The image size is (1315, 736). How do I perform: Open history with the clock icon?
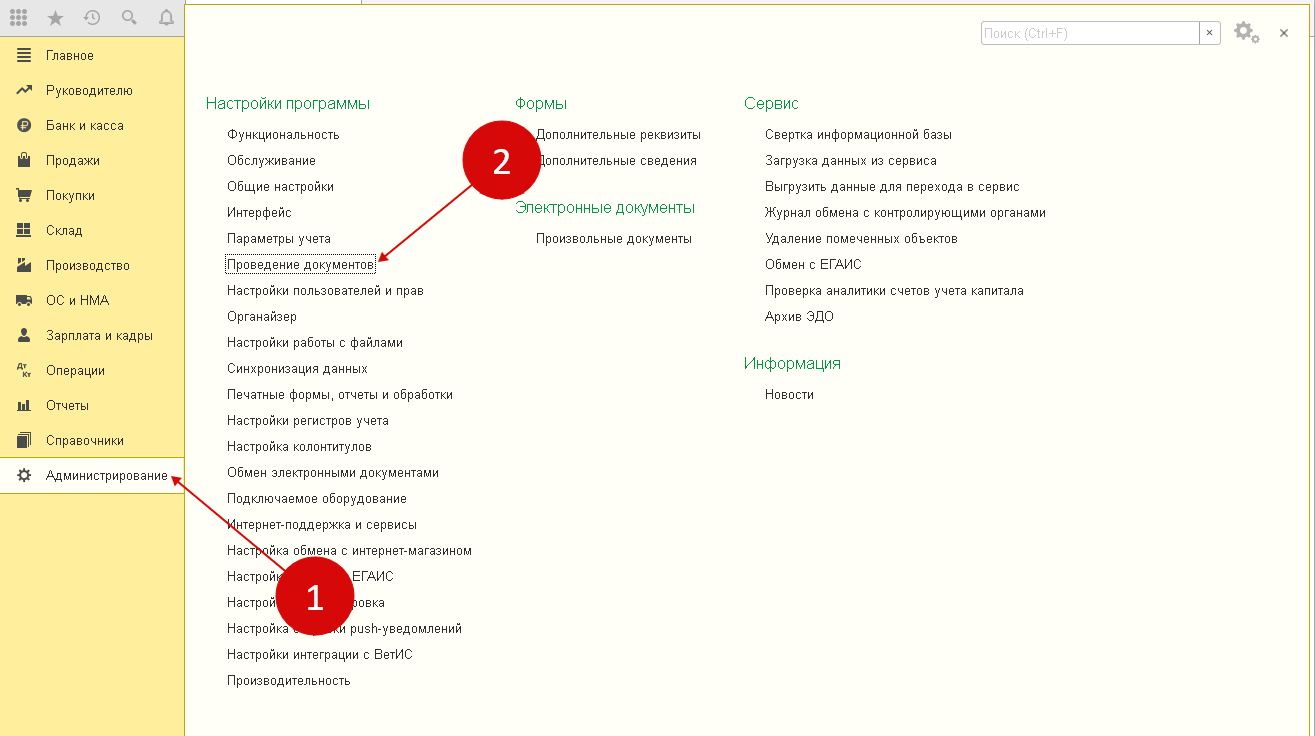(90, 17)
